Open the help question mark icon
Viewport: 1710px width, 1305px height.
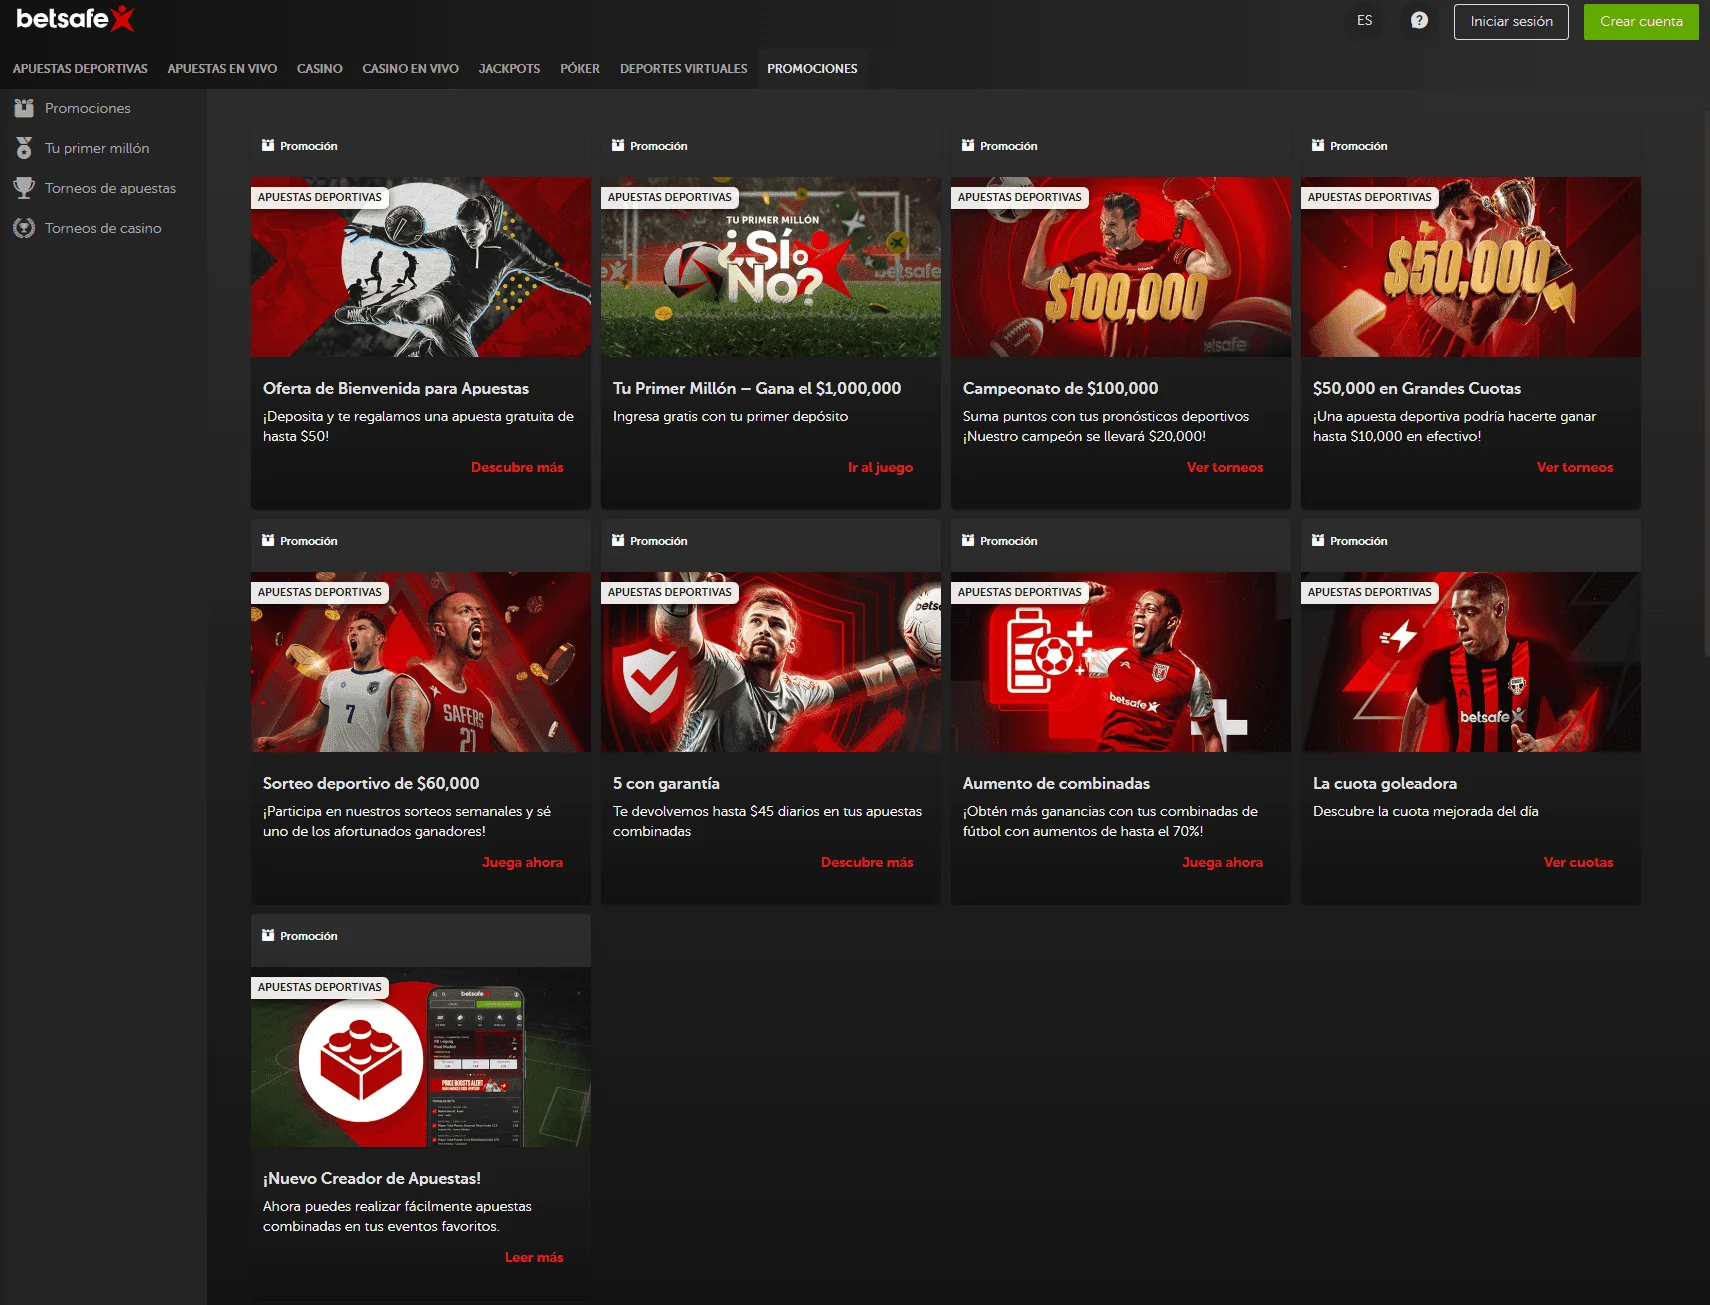tap(1419, 21)
